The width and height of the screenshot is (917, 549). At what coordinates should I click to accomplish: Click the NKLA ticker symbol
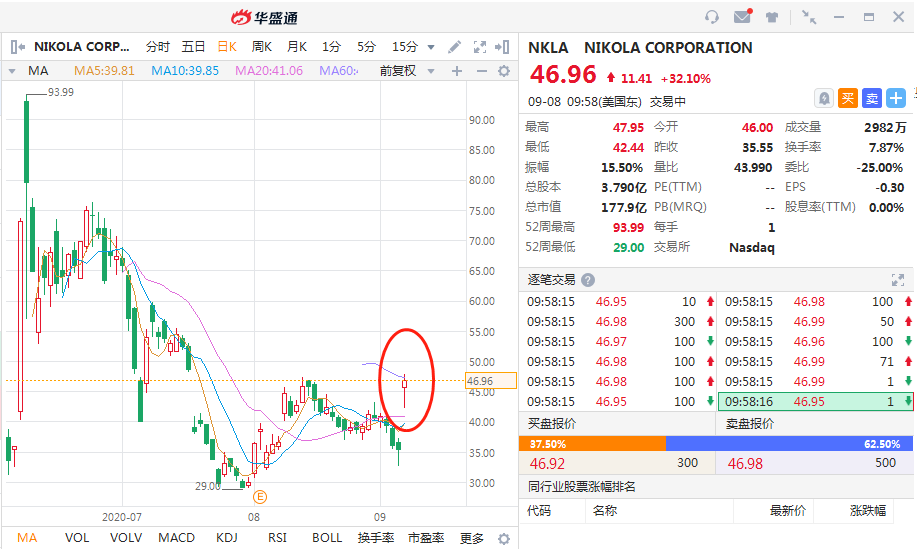(548, 48)
